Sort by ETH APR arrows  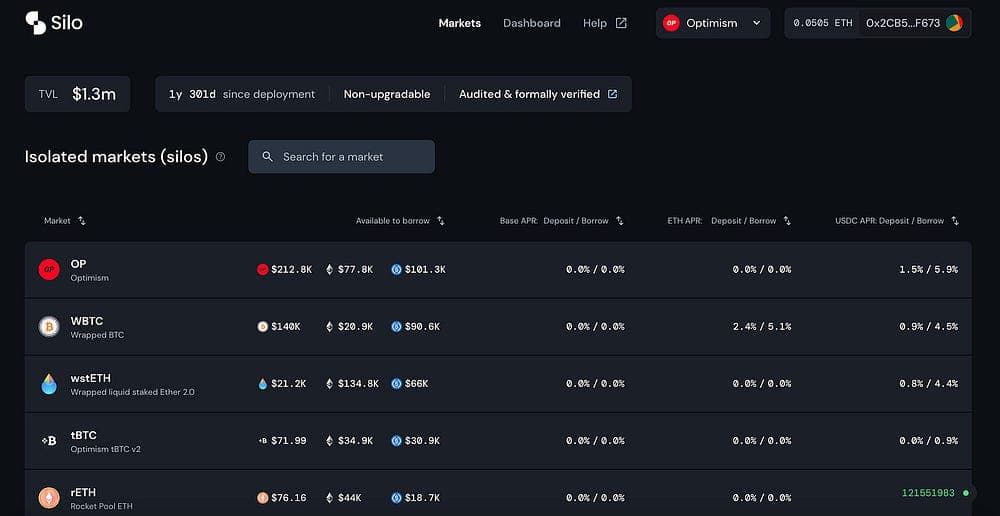(787, 221)
